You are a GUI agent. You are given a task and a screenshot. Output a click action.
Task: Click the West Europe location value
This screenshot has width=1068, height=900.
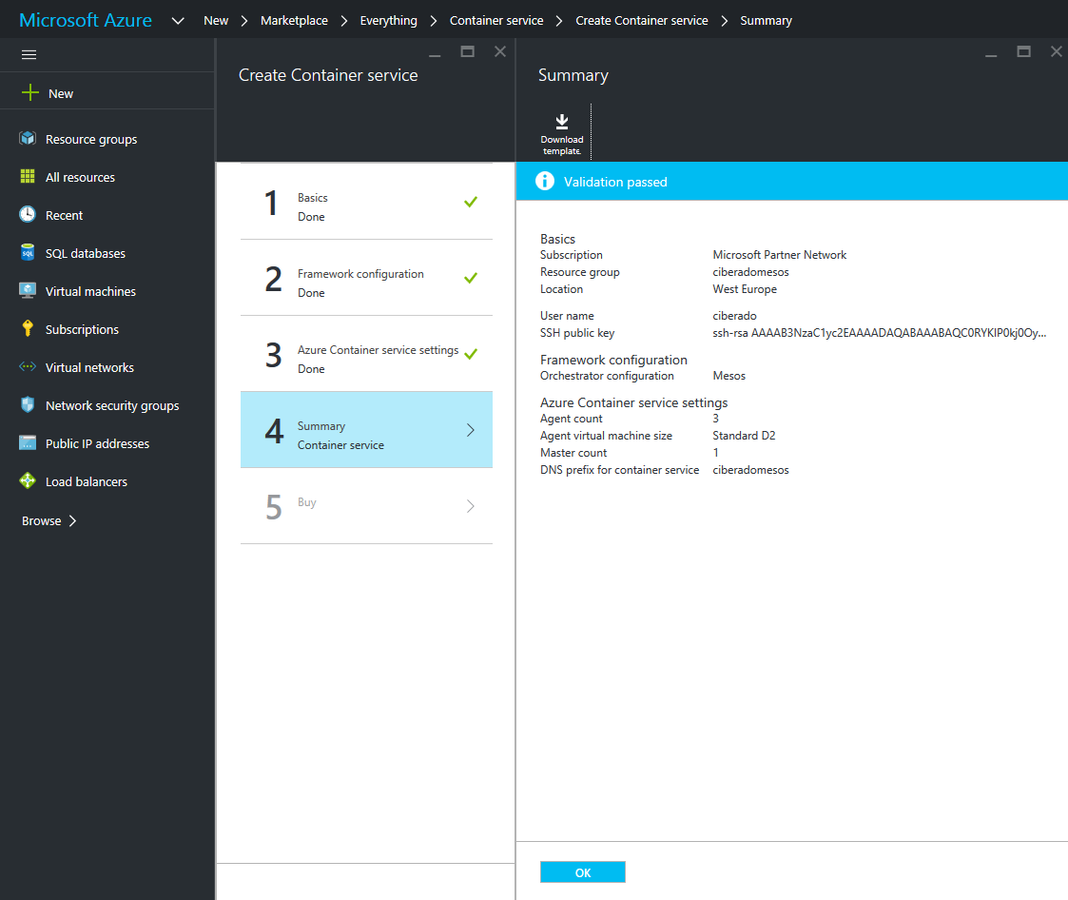744,289
